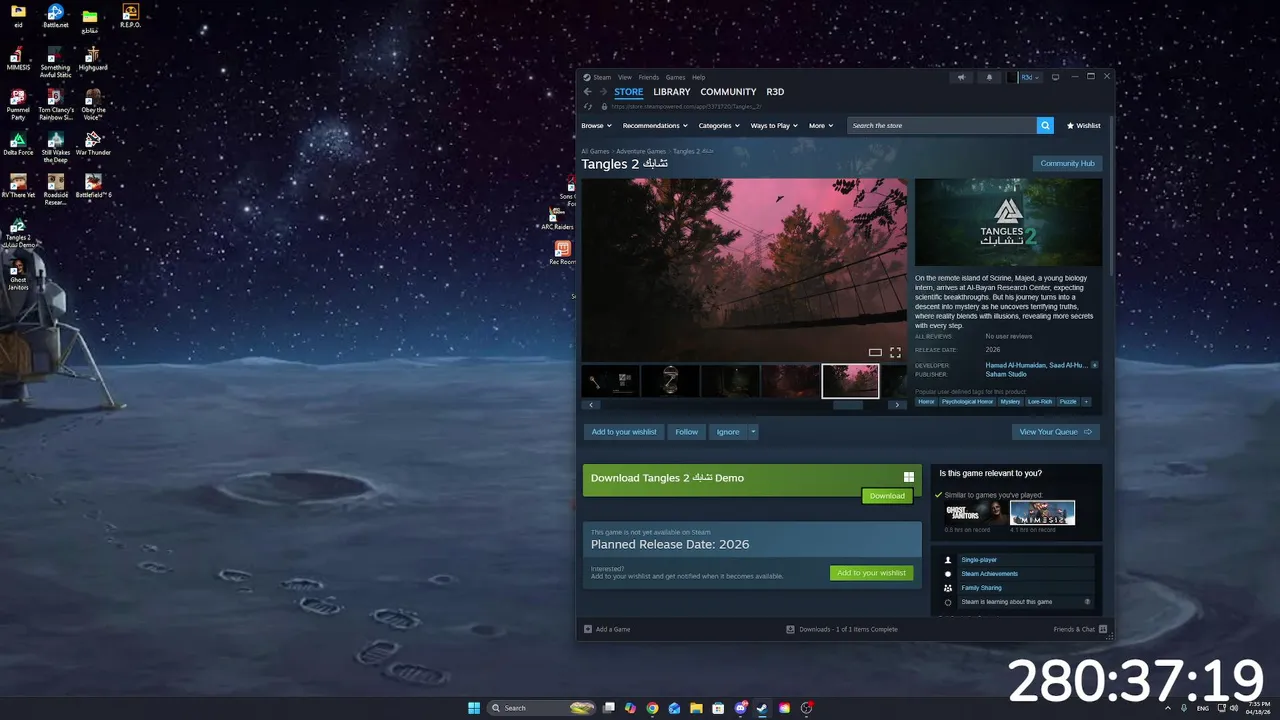Click the MIMESIS similar game thumbnail
The image size is (1280, 720).
[1042, 513]
